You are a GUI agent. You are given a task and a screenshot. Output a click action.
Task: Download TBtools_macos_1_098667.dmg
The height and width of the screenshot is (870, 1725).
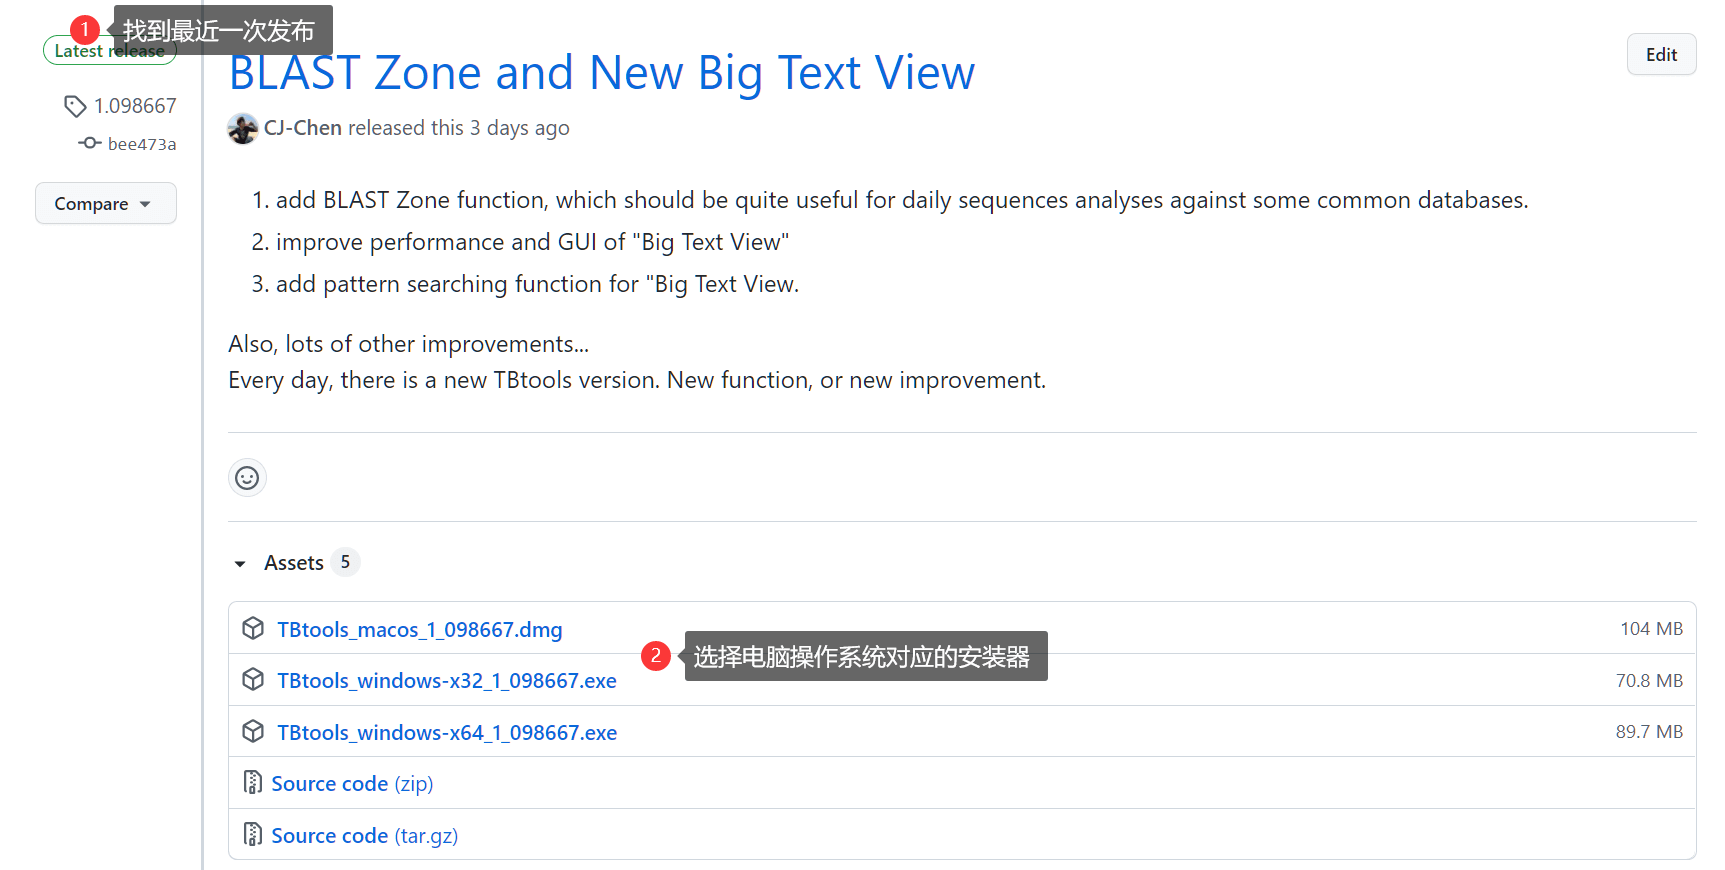coord(419,630)
